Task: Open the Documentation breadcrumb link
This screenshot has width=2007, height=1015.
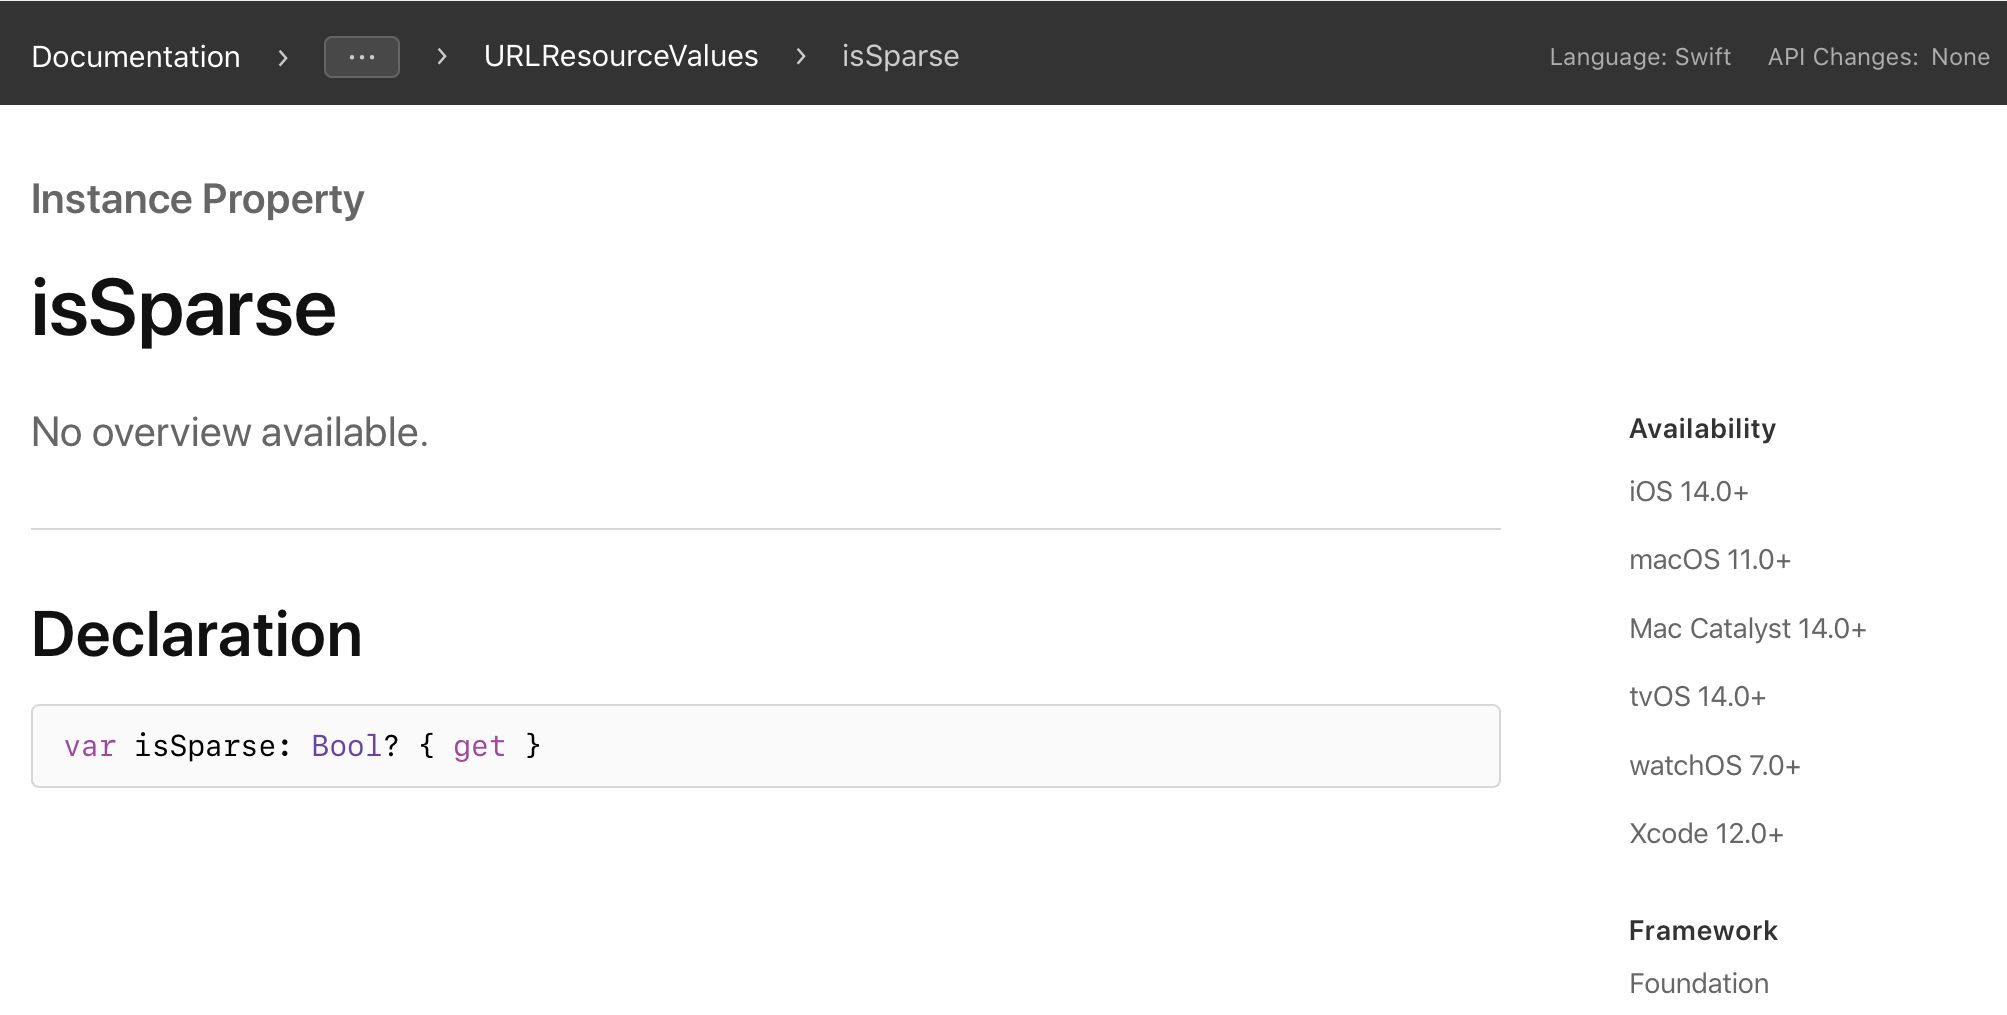Action: point(136,57)
